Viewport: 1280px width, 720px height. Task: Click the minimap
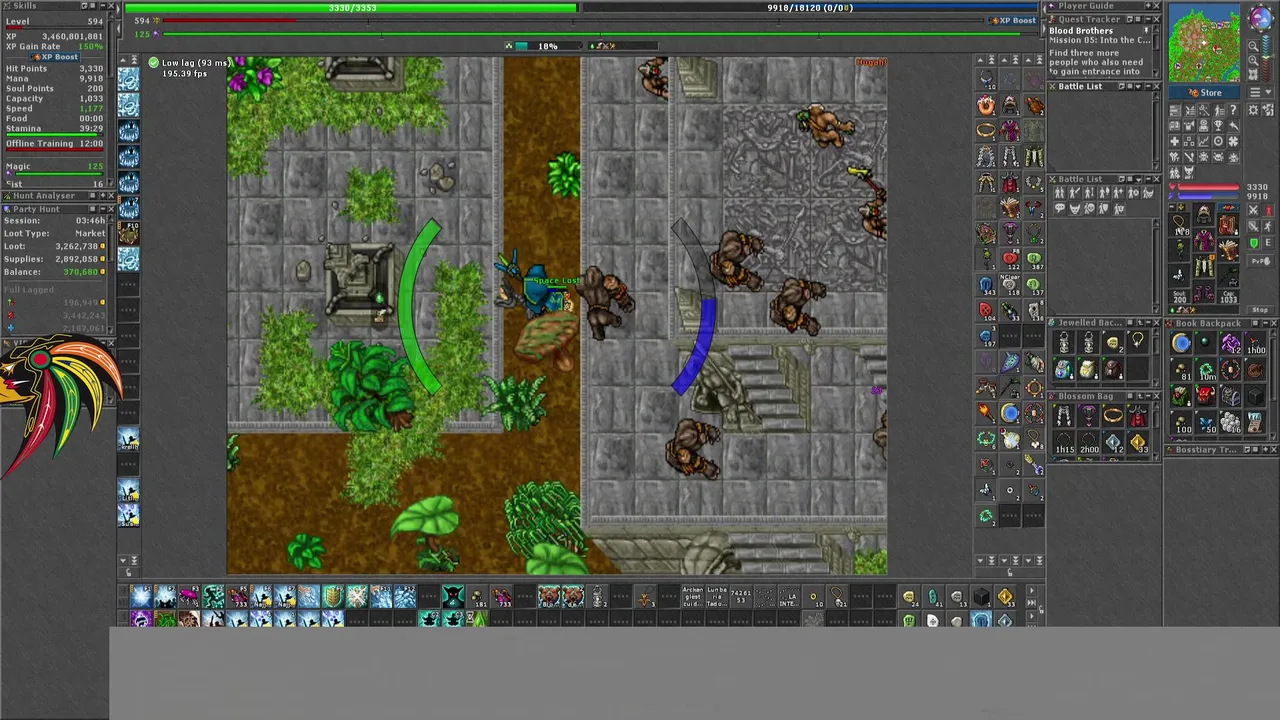coord(1204,43)
